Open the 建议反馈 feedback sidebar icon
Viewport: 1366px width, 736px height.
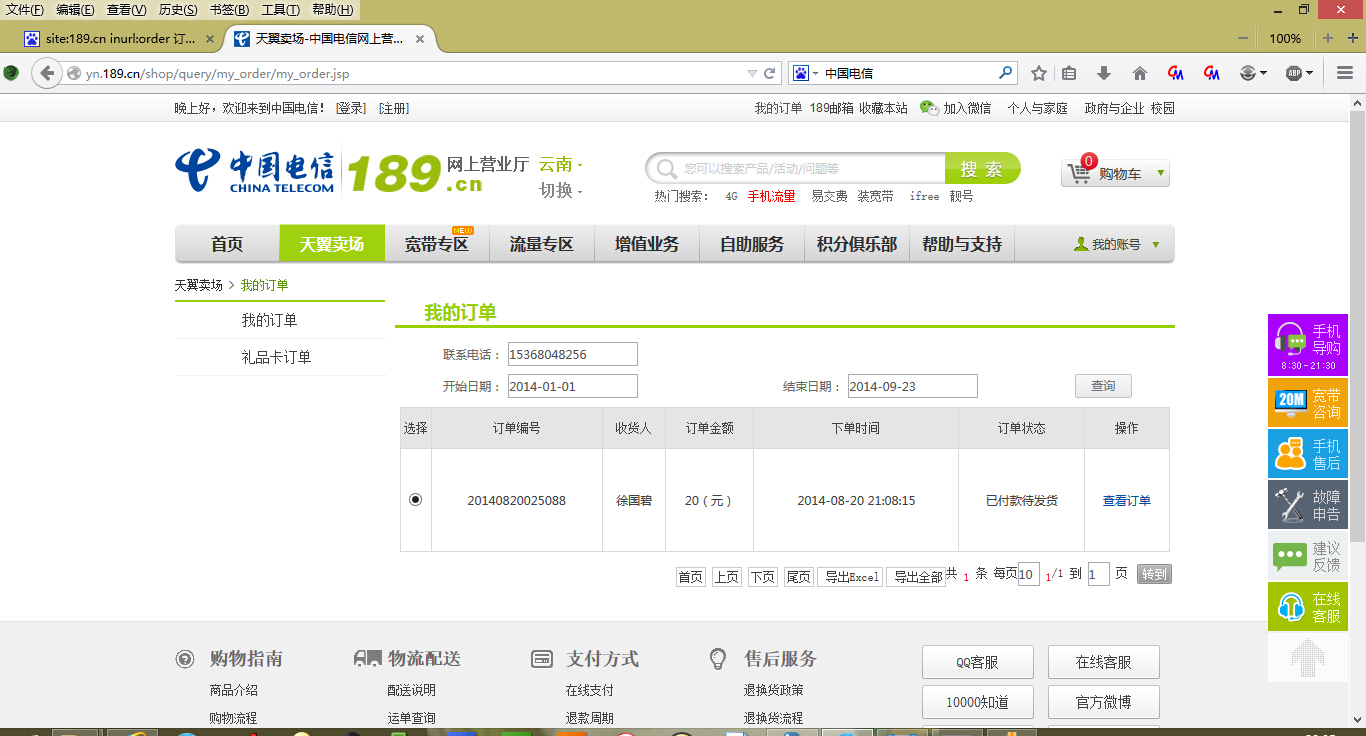(x=1307, y=556)
